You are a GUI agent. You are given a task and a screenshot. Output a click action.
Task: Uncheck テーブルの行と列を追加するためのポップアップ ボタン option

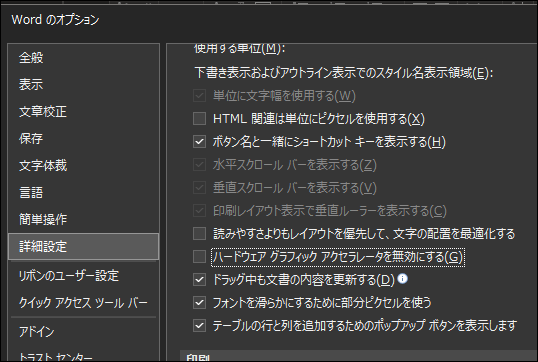tap(199, 326)
